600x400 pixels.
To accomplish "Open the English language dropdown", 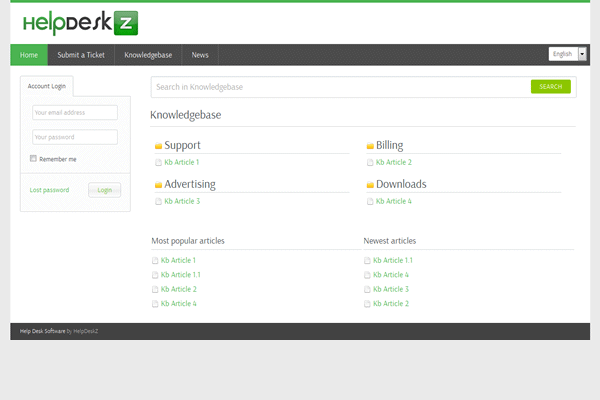I will 563,54.
